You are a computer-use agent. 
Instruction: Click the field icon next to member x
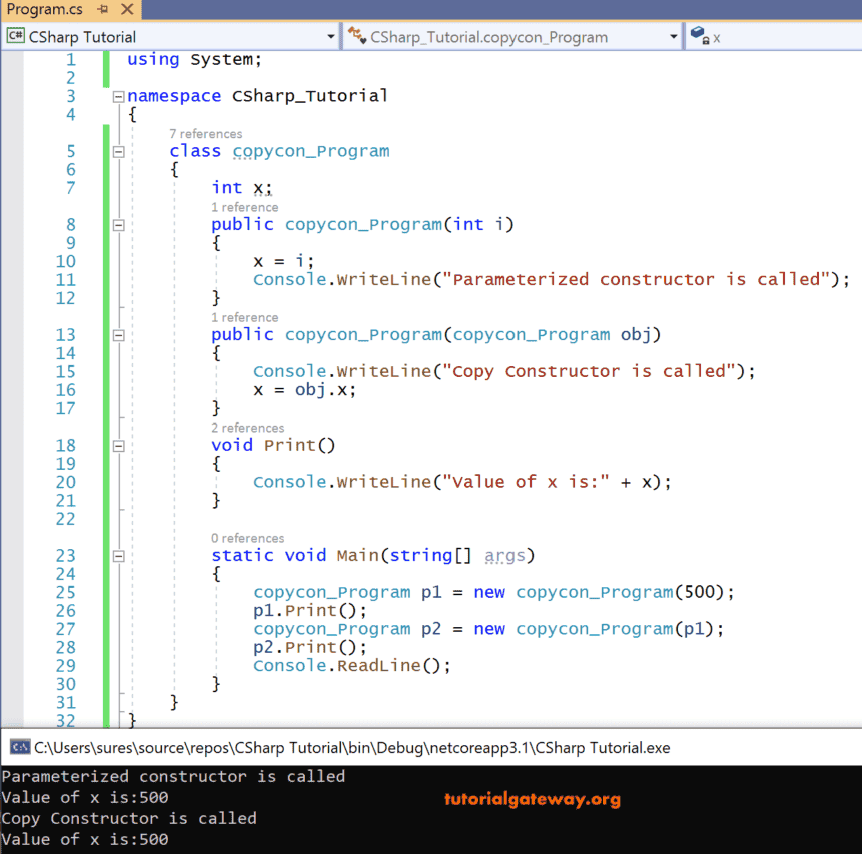point(698,35)
